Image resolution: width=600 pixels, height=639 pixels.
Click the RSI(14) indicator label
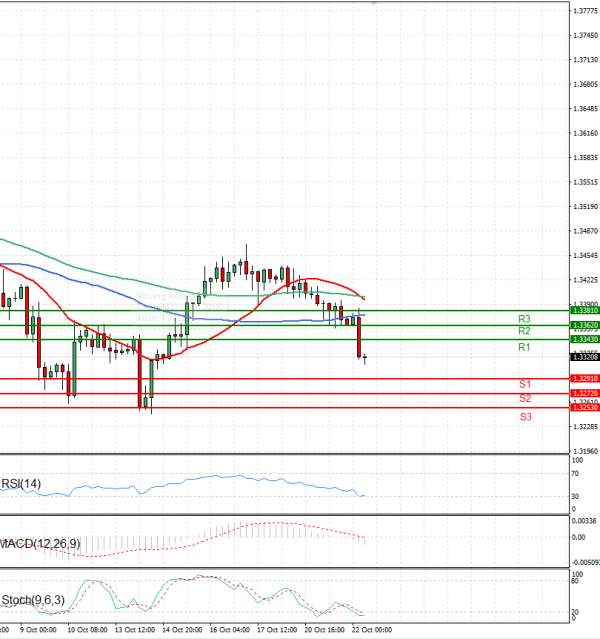pyautogui.click(x=22, y=485)
